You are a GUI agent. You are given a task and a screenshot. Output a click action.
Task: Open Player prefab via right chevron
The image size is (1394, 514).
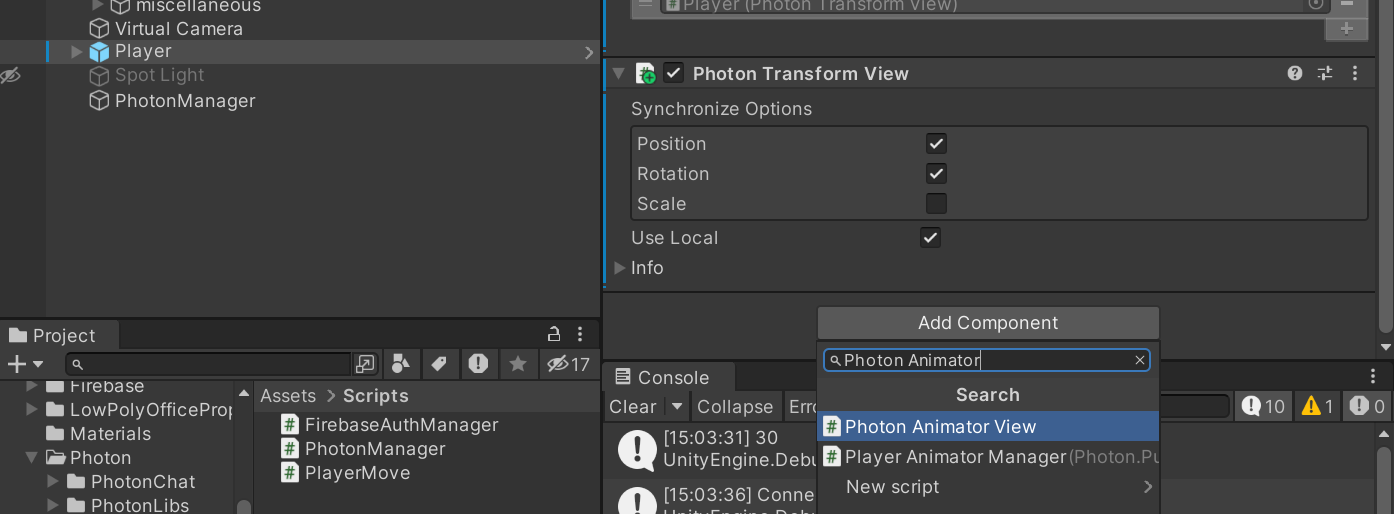point(590,52)
